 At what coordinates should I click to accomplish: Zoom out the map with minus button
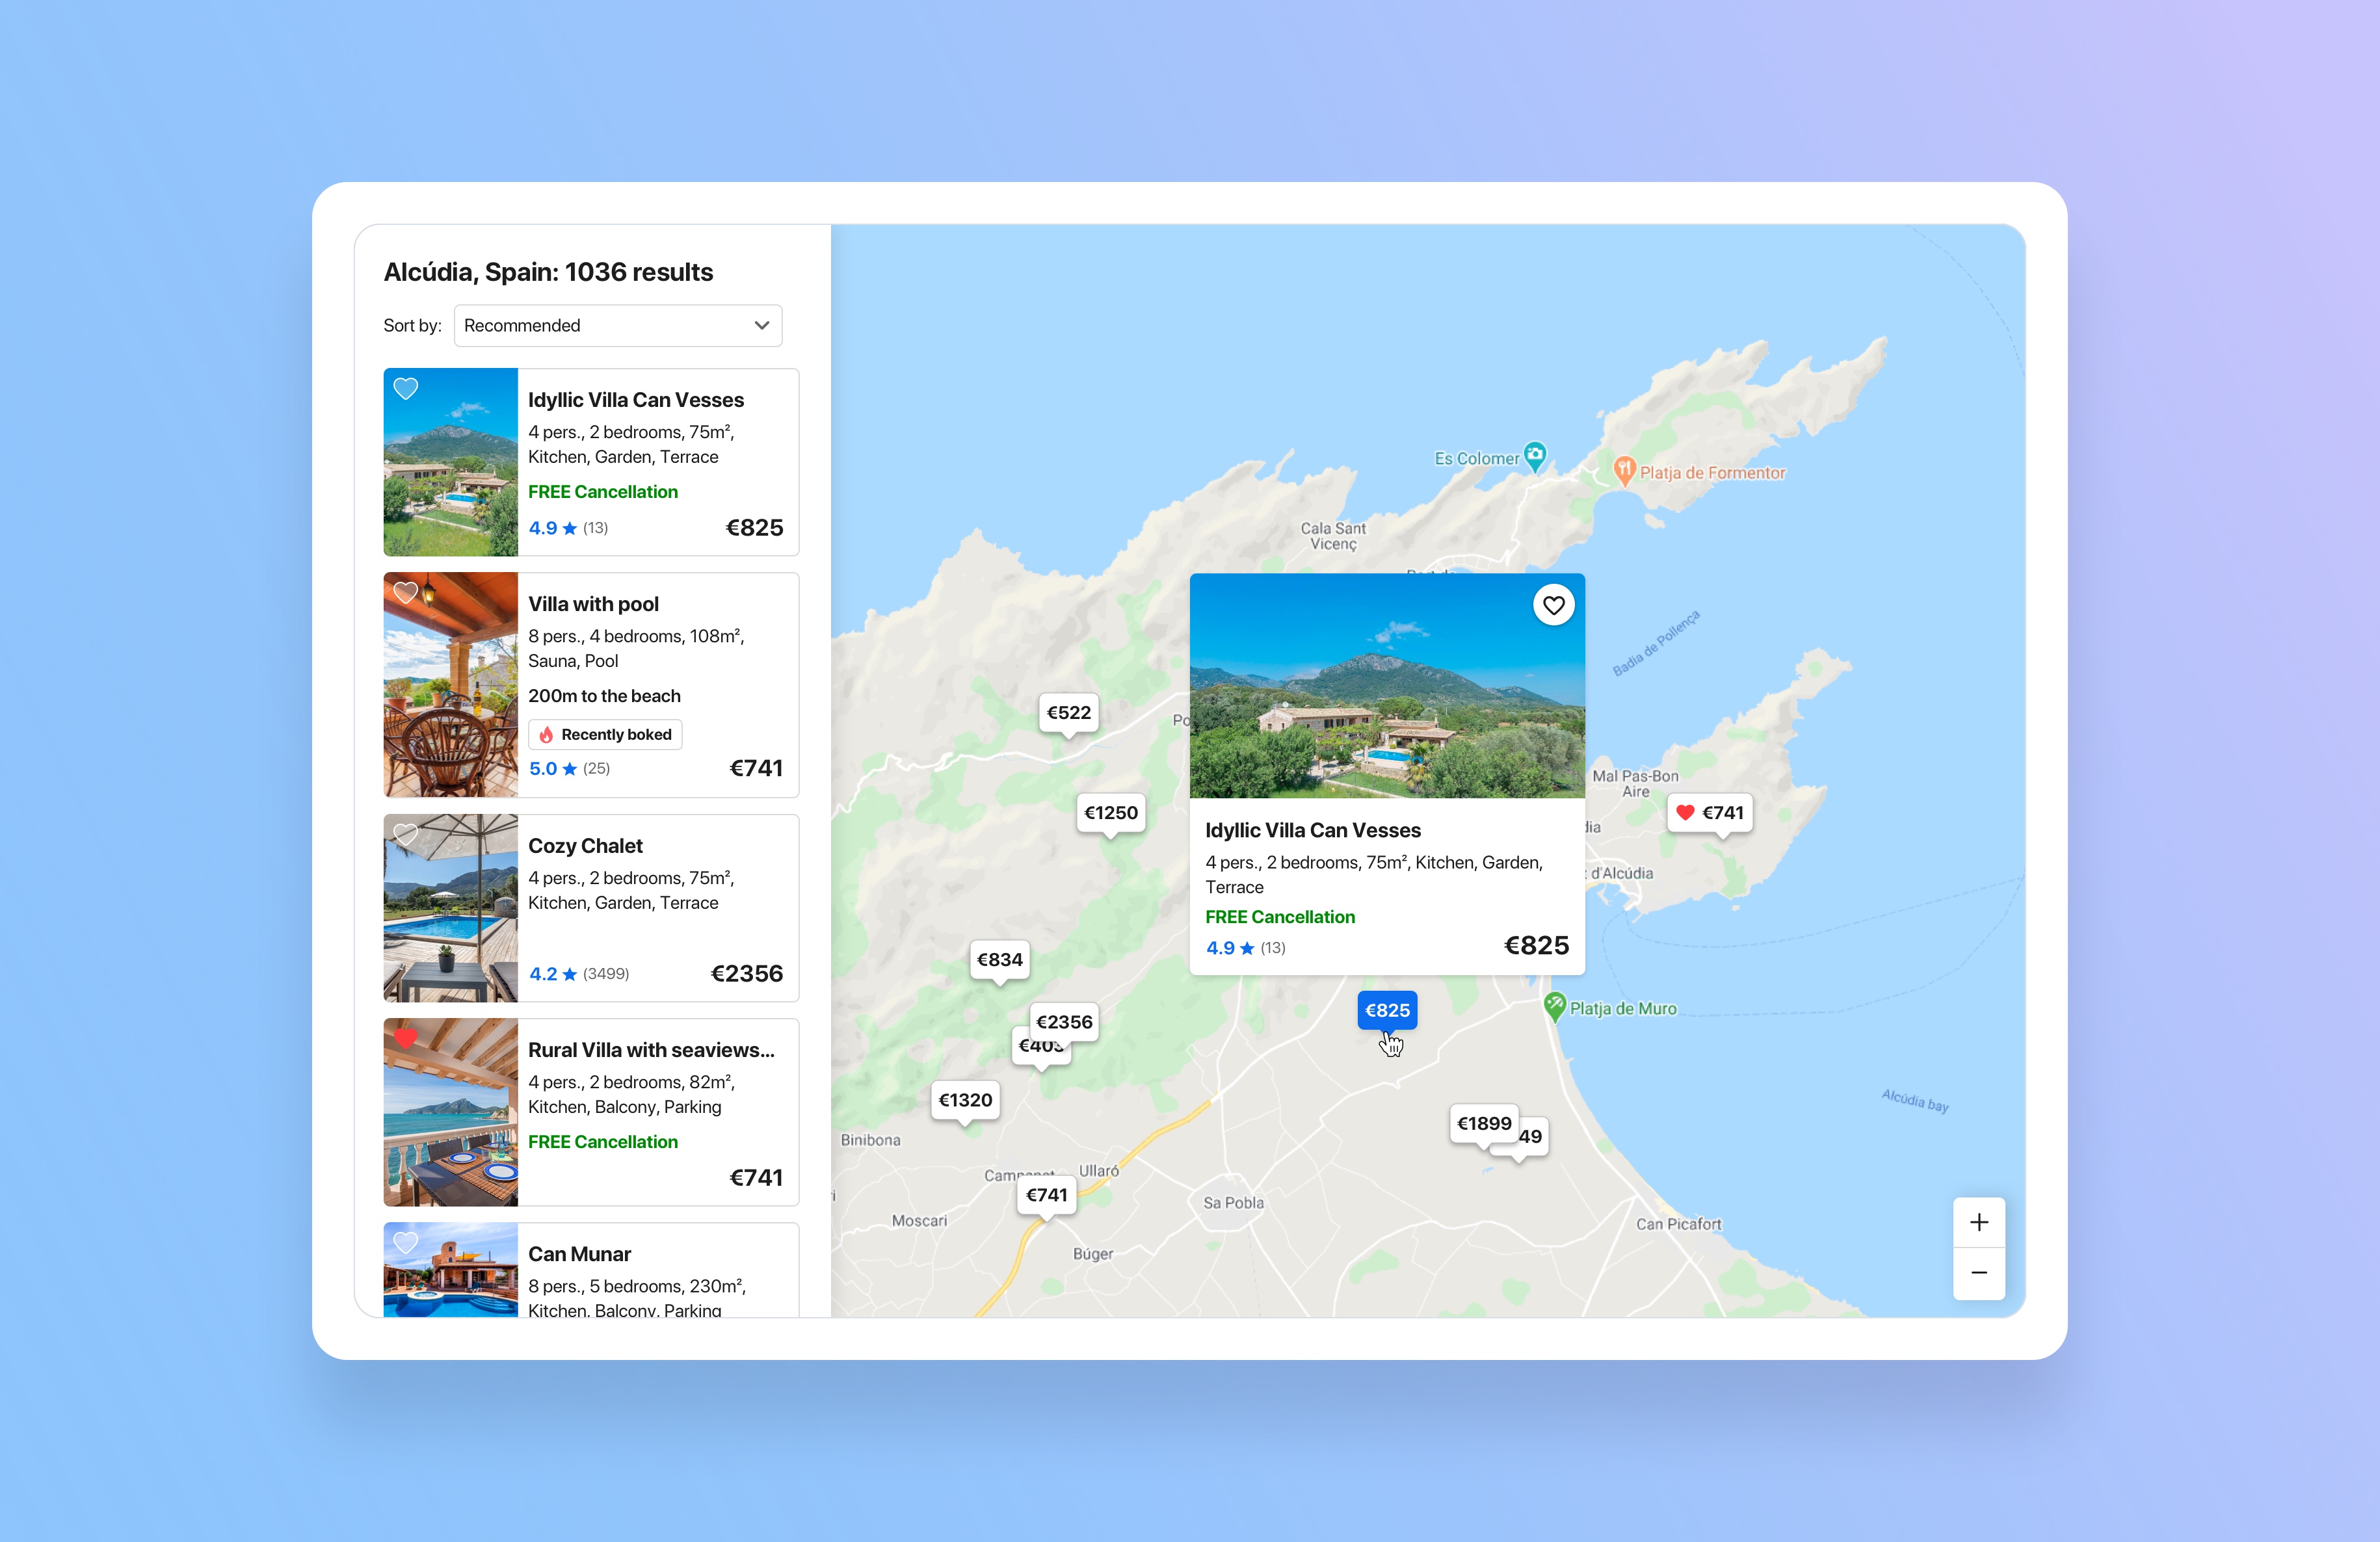[1978, 1272]
